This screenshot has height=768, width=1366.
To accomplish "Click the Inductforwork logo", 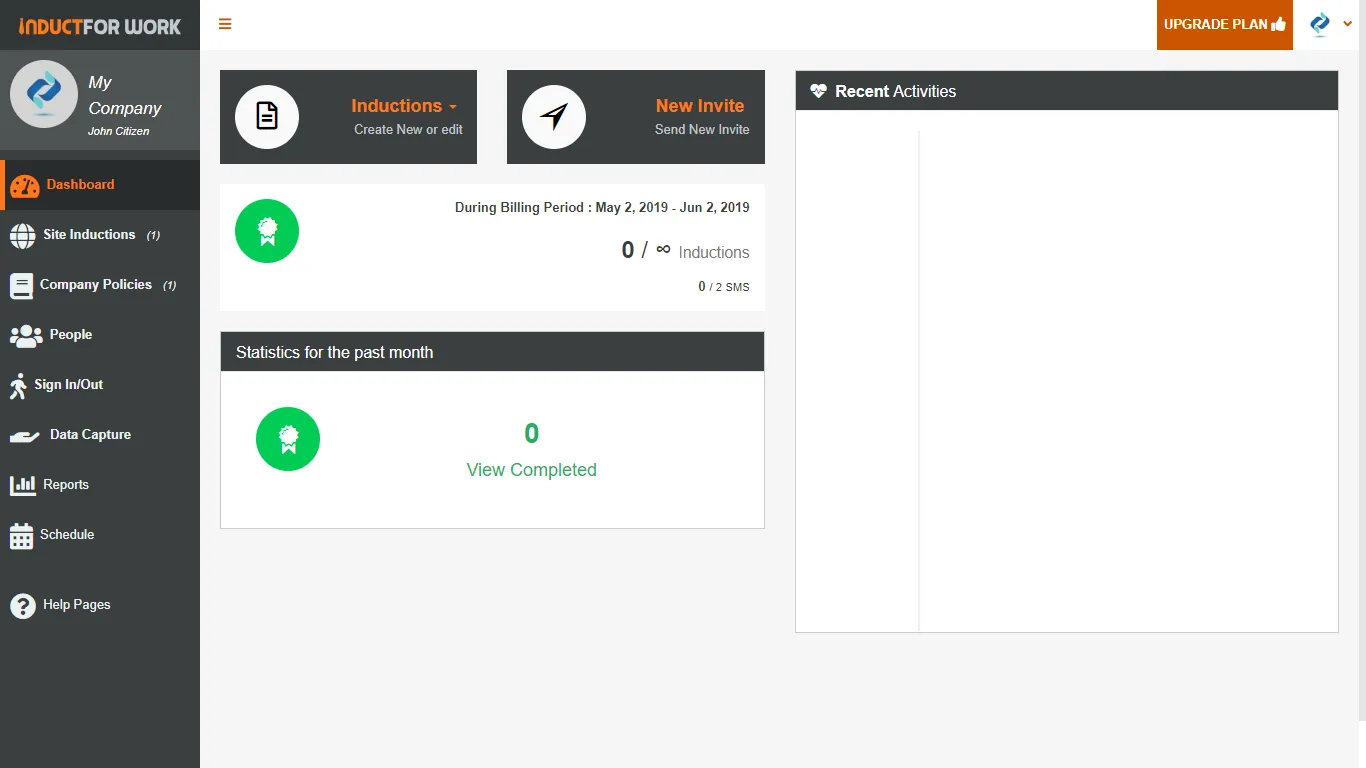I will click(100, 26).
